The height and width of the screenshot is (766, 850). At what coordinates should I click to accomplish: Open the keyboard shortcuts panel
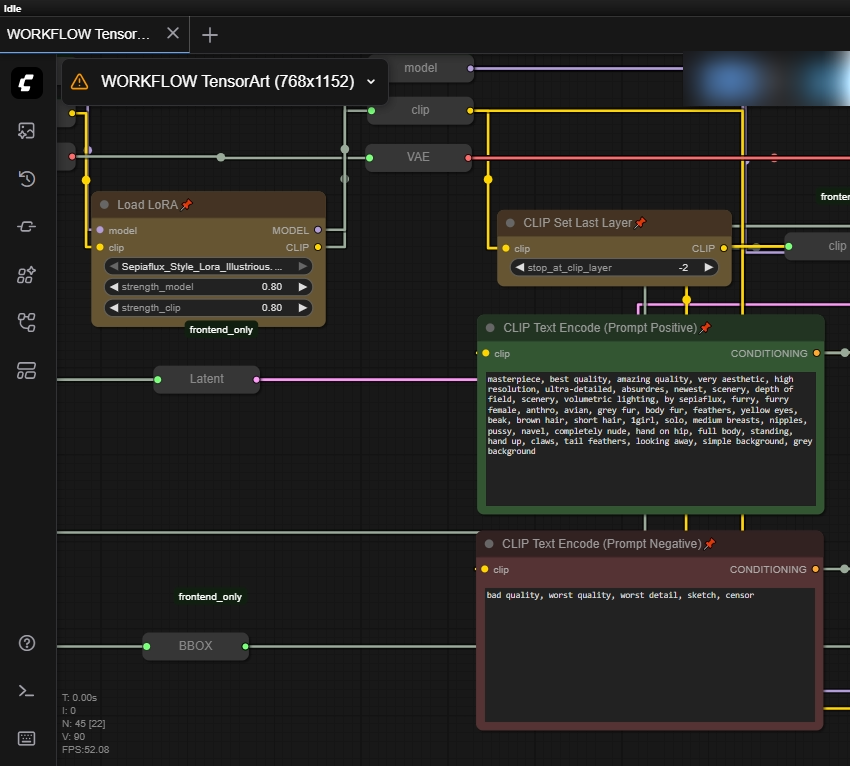(26, 738)
